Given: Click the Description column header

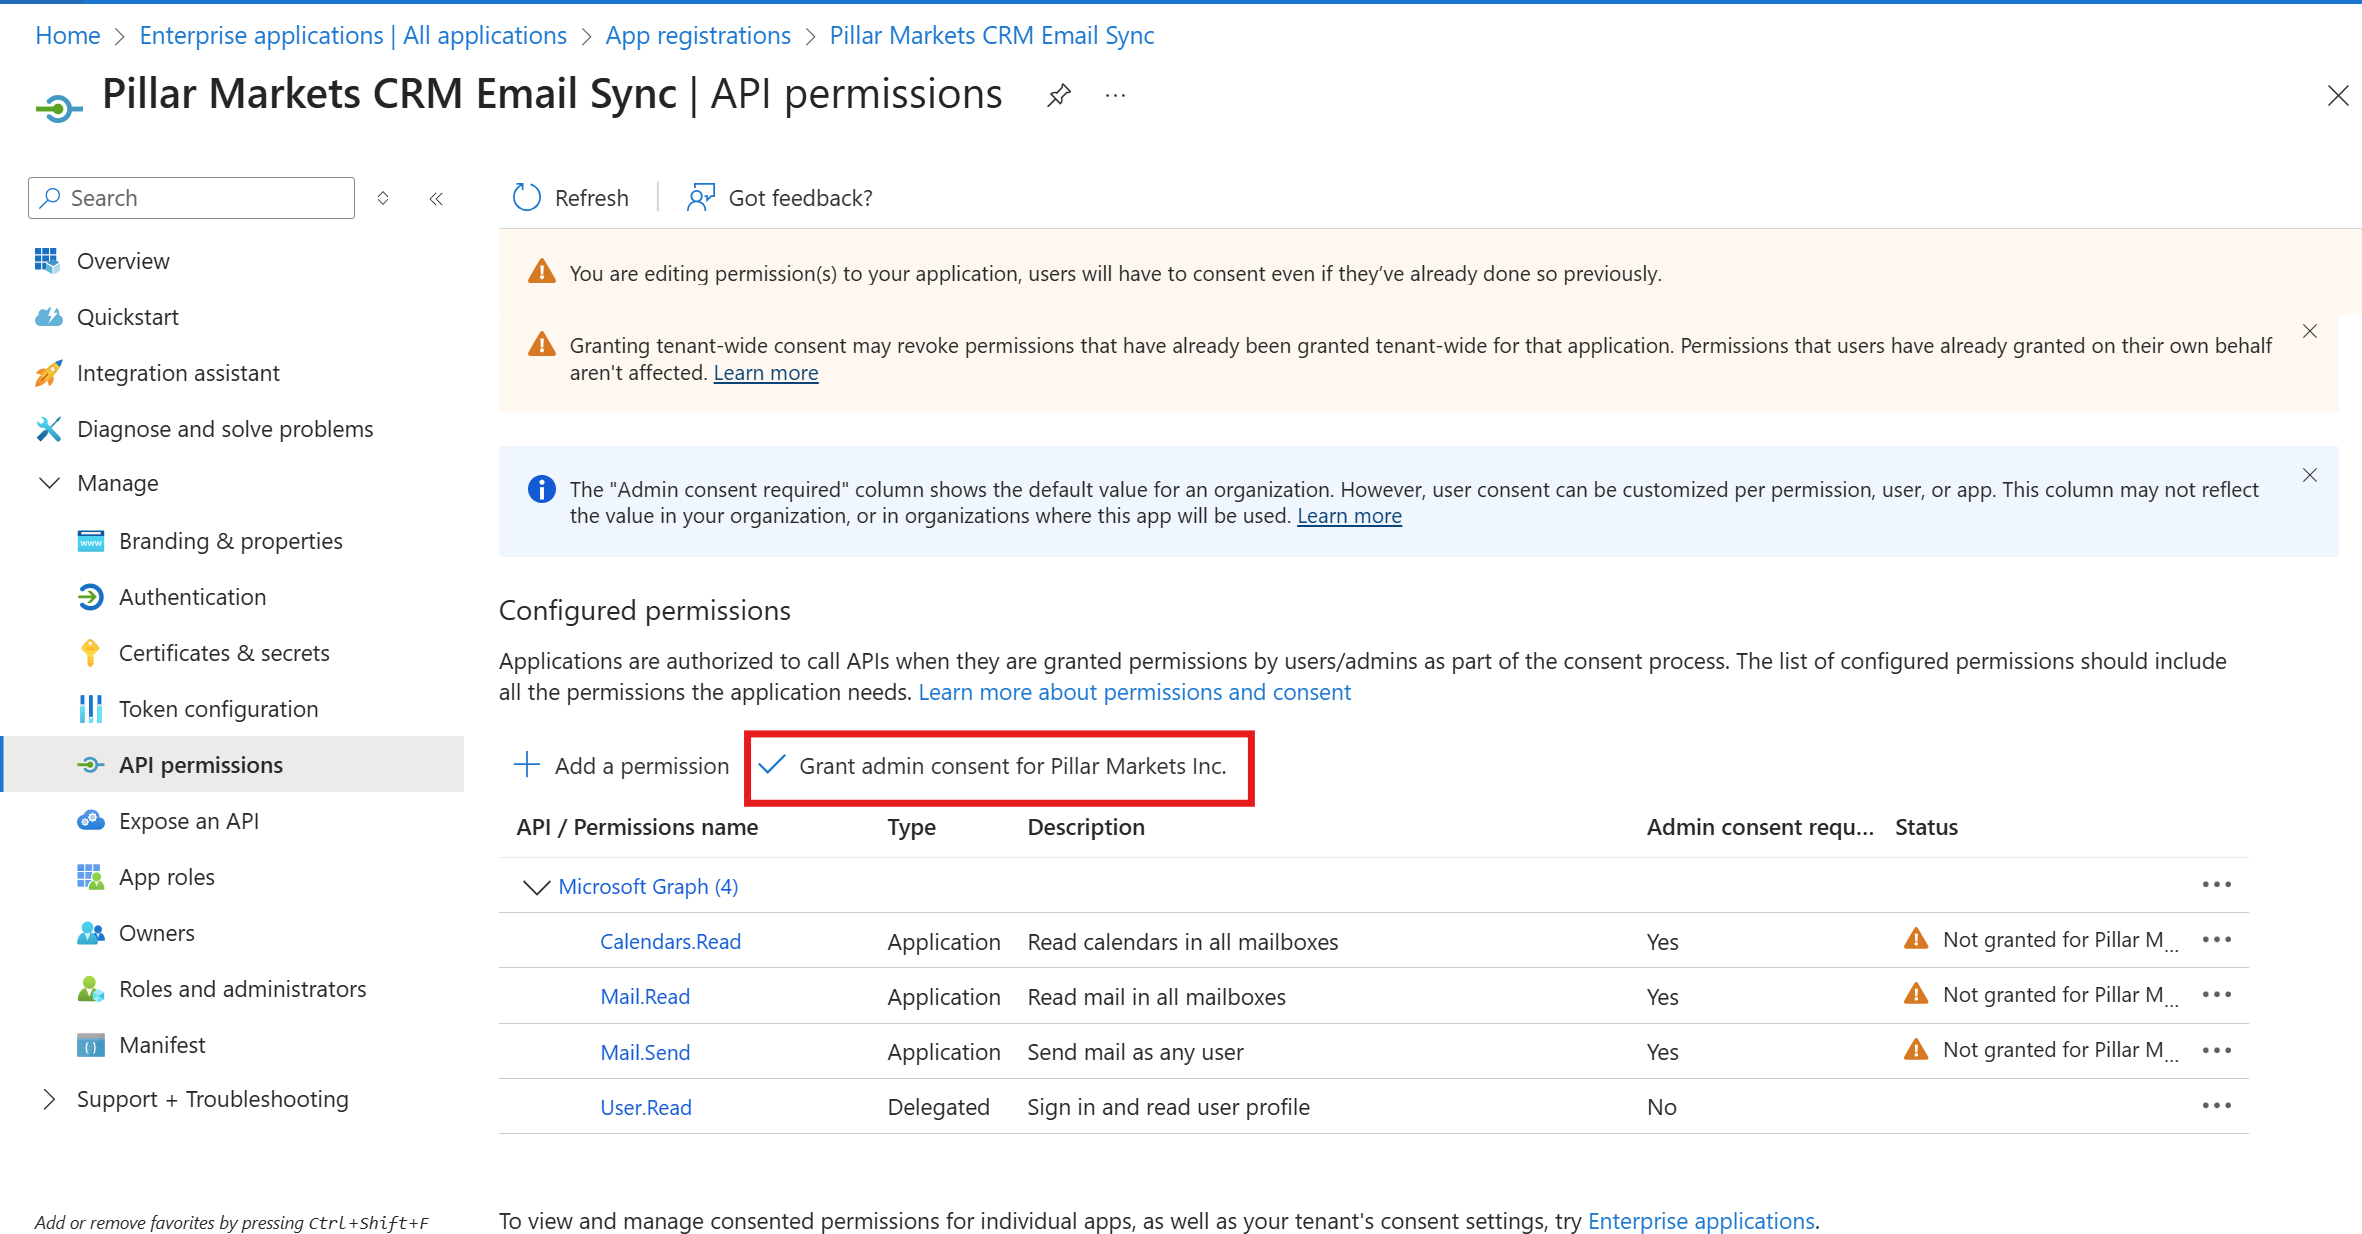Looking at the screenshot, I should 1086,827.
